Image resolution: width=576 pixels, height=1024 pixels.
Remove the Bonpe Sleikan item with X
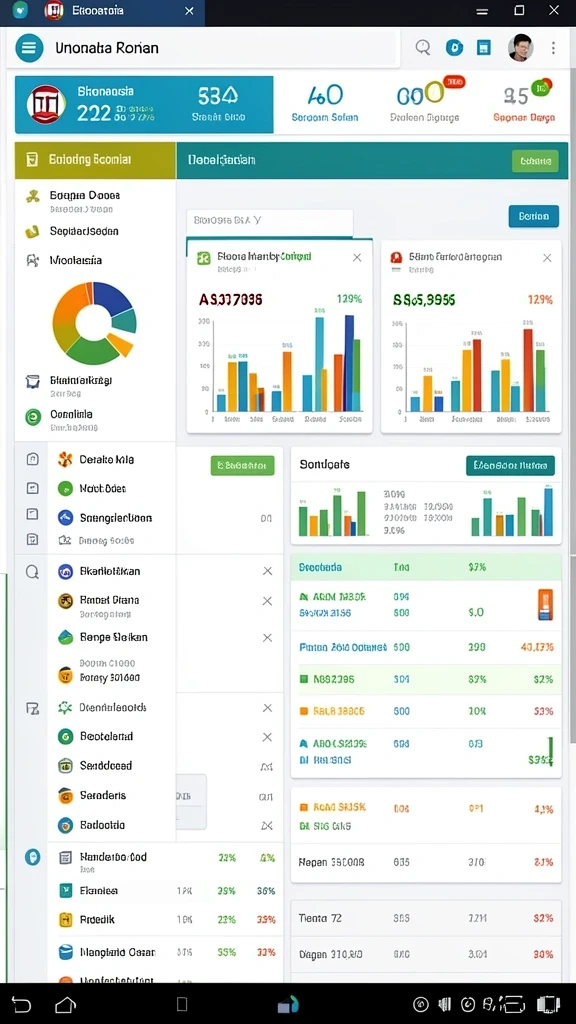267,638
